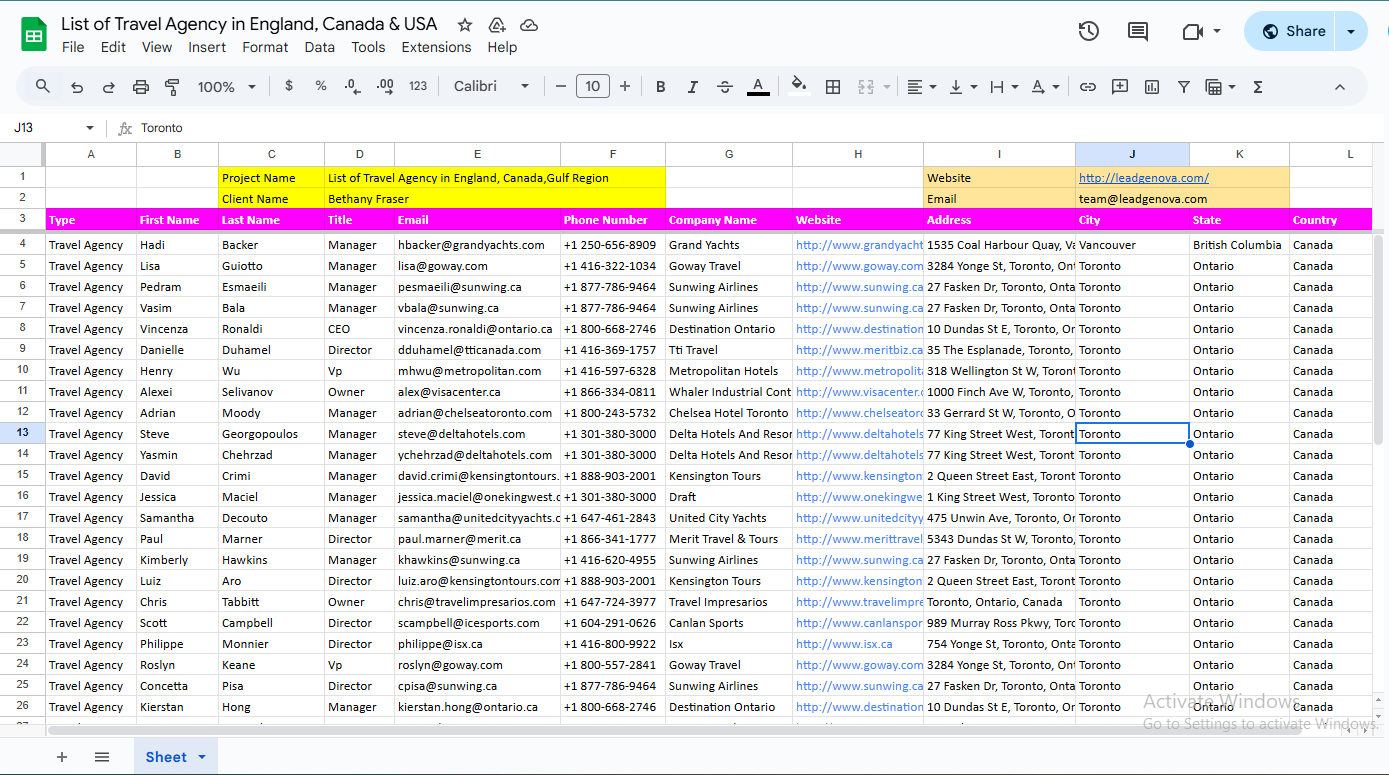Open the leadgenova.com link in J1
The width and height of the screenshot is (1389, 775).
coord(1143,178)
